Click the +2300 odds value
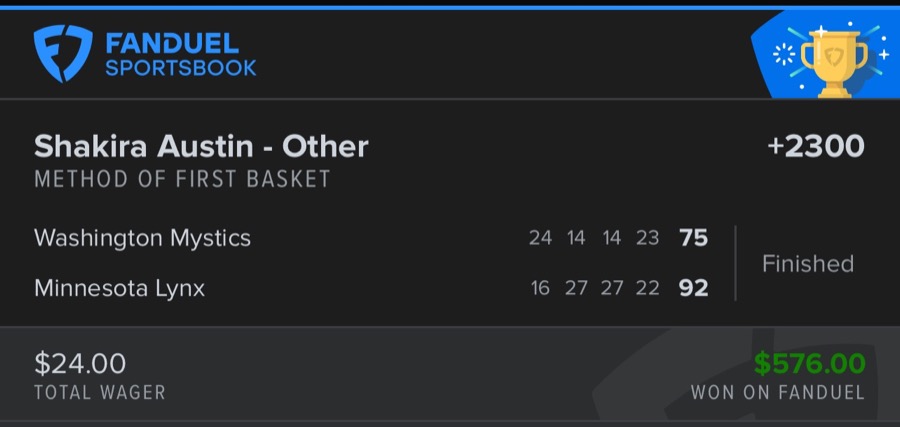900x427 pixels. point(815,147)
